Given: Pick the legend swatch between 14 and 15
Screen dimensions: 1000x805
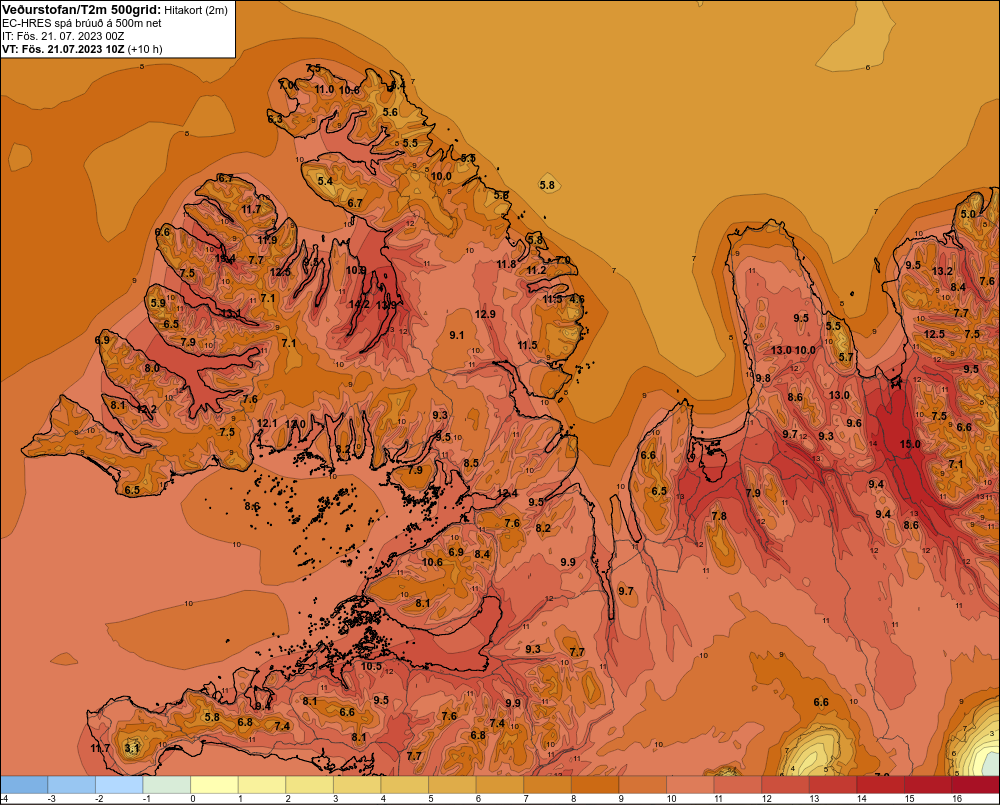Looking at the screenshot, I should click(x=880, y=785).
